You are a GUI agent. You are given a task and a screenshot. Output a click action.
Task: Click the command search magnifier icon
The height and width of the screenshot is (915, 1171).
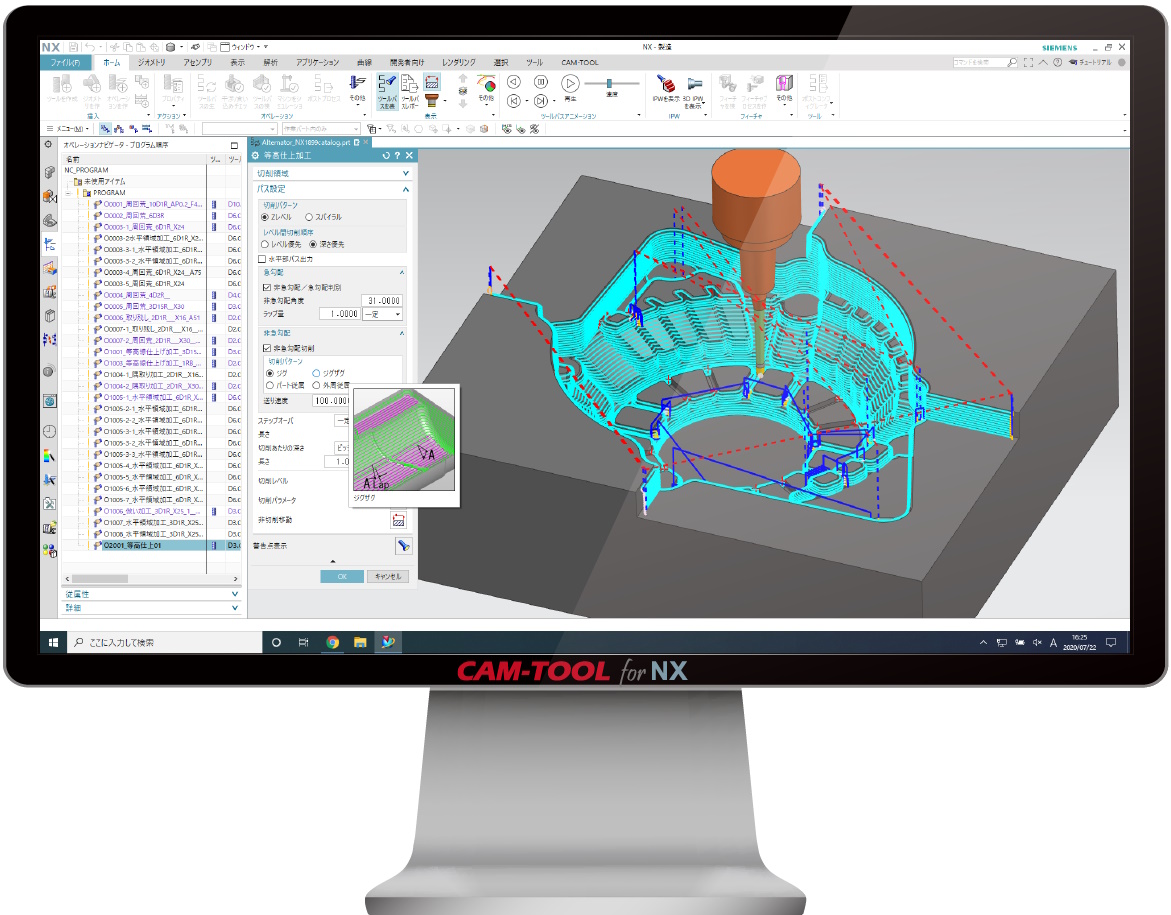pos(1012,62)
